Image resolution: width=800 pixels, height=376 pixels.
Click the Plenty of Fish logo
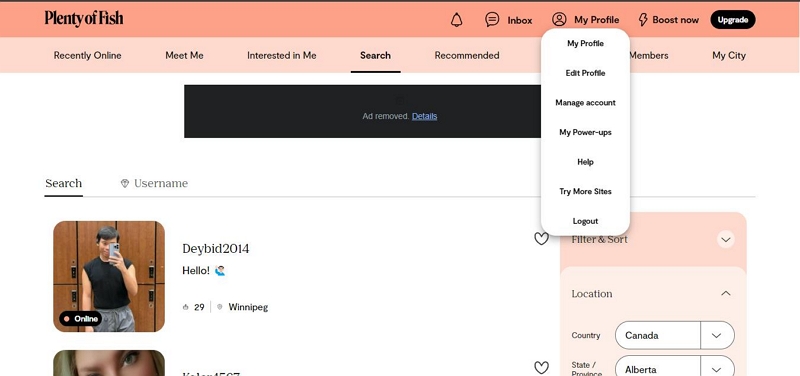pyautogui.click(x=84, y=19)
